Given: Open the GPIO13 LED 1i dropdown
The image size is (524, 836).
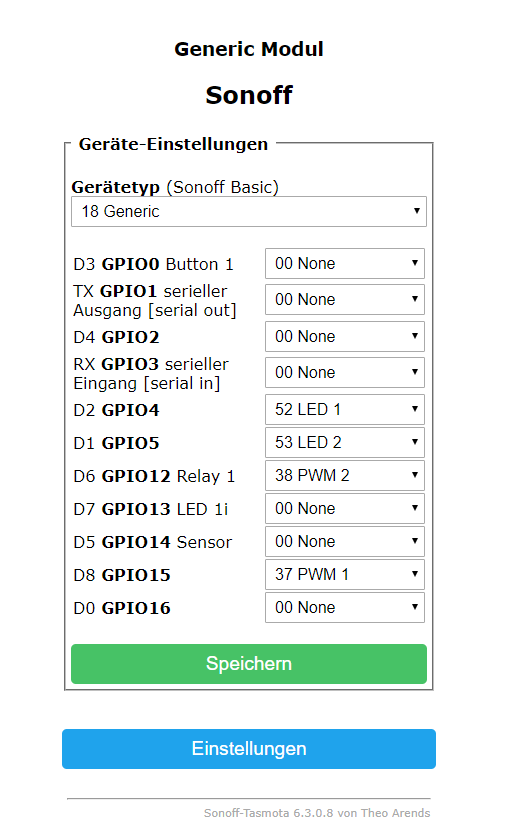Looking at the screenshot, I should [344, 509].
